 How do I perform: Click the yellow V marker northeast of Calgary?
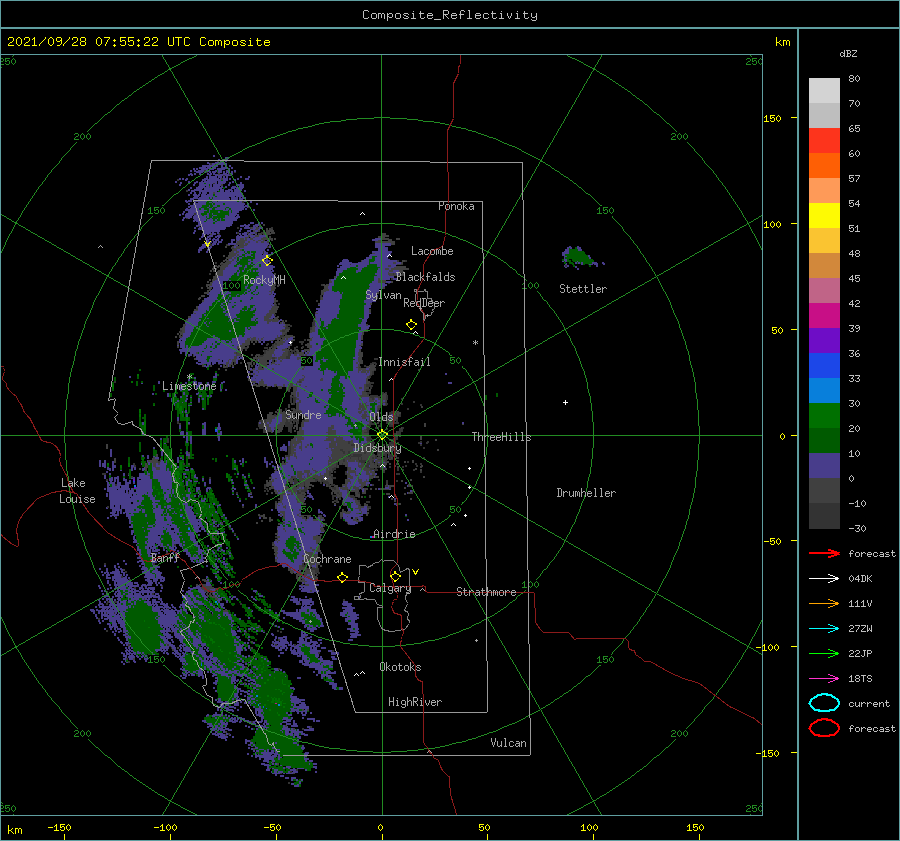(415, 572)
